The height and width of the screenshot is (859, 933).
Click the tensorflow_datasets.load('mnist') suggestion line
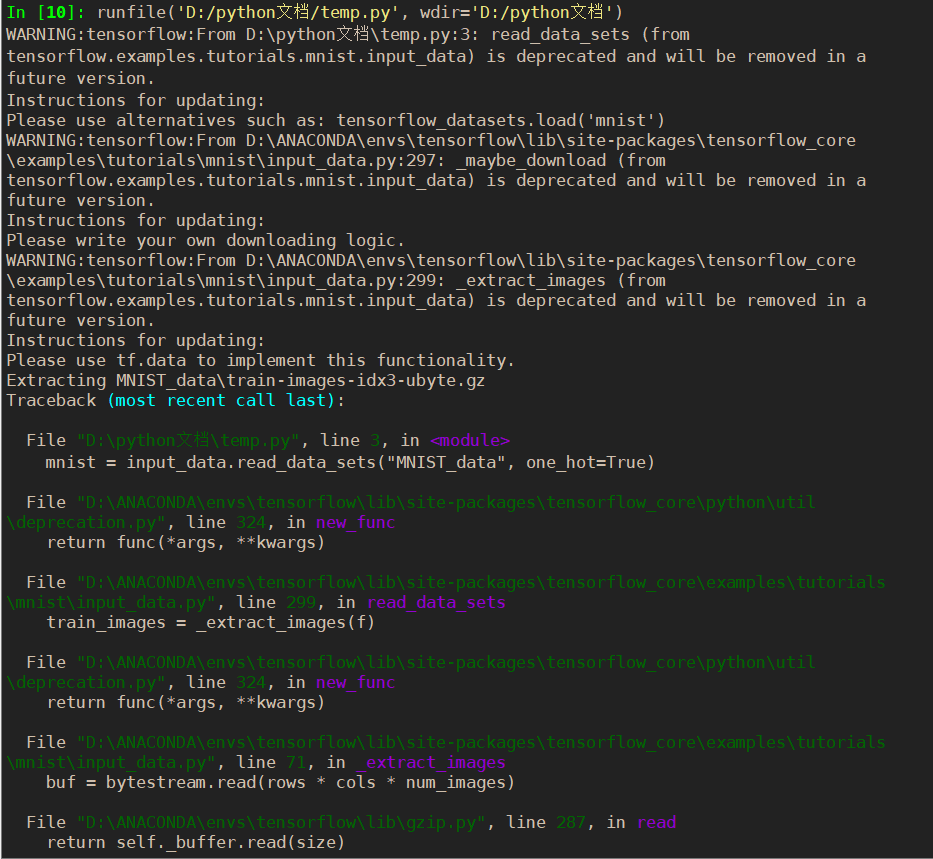coord(335,121)
